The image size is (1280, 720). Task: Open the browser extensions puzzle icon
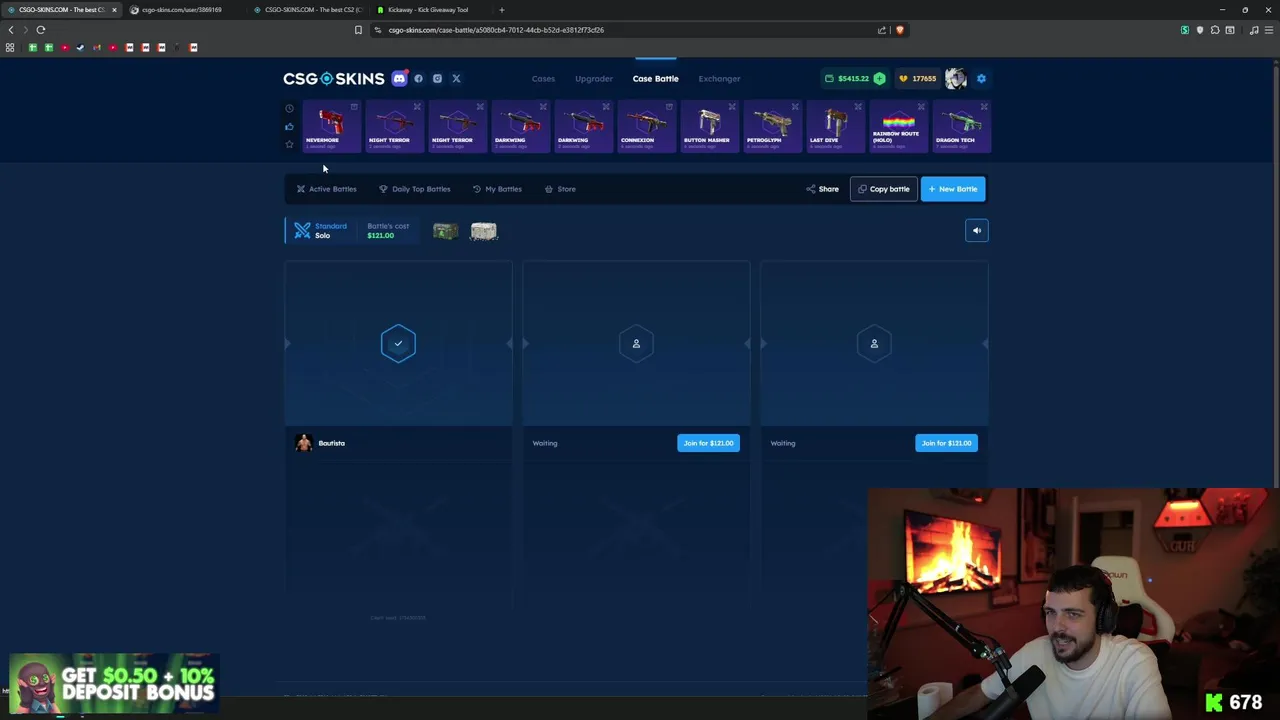click(1215, 30)
